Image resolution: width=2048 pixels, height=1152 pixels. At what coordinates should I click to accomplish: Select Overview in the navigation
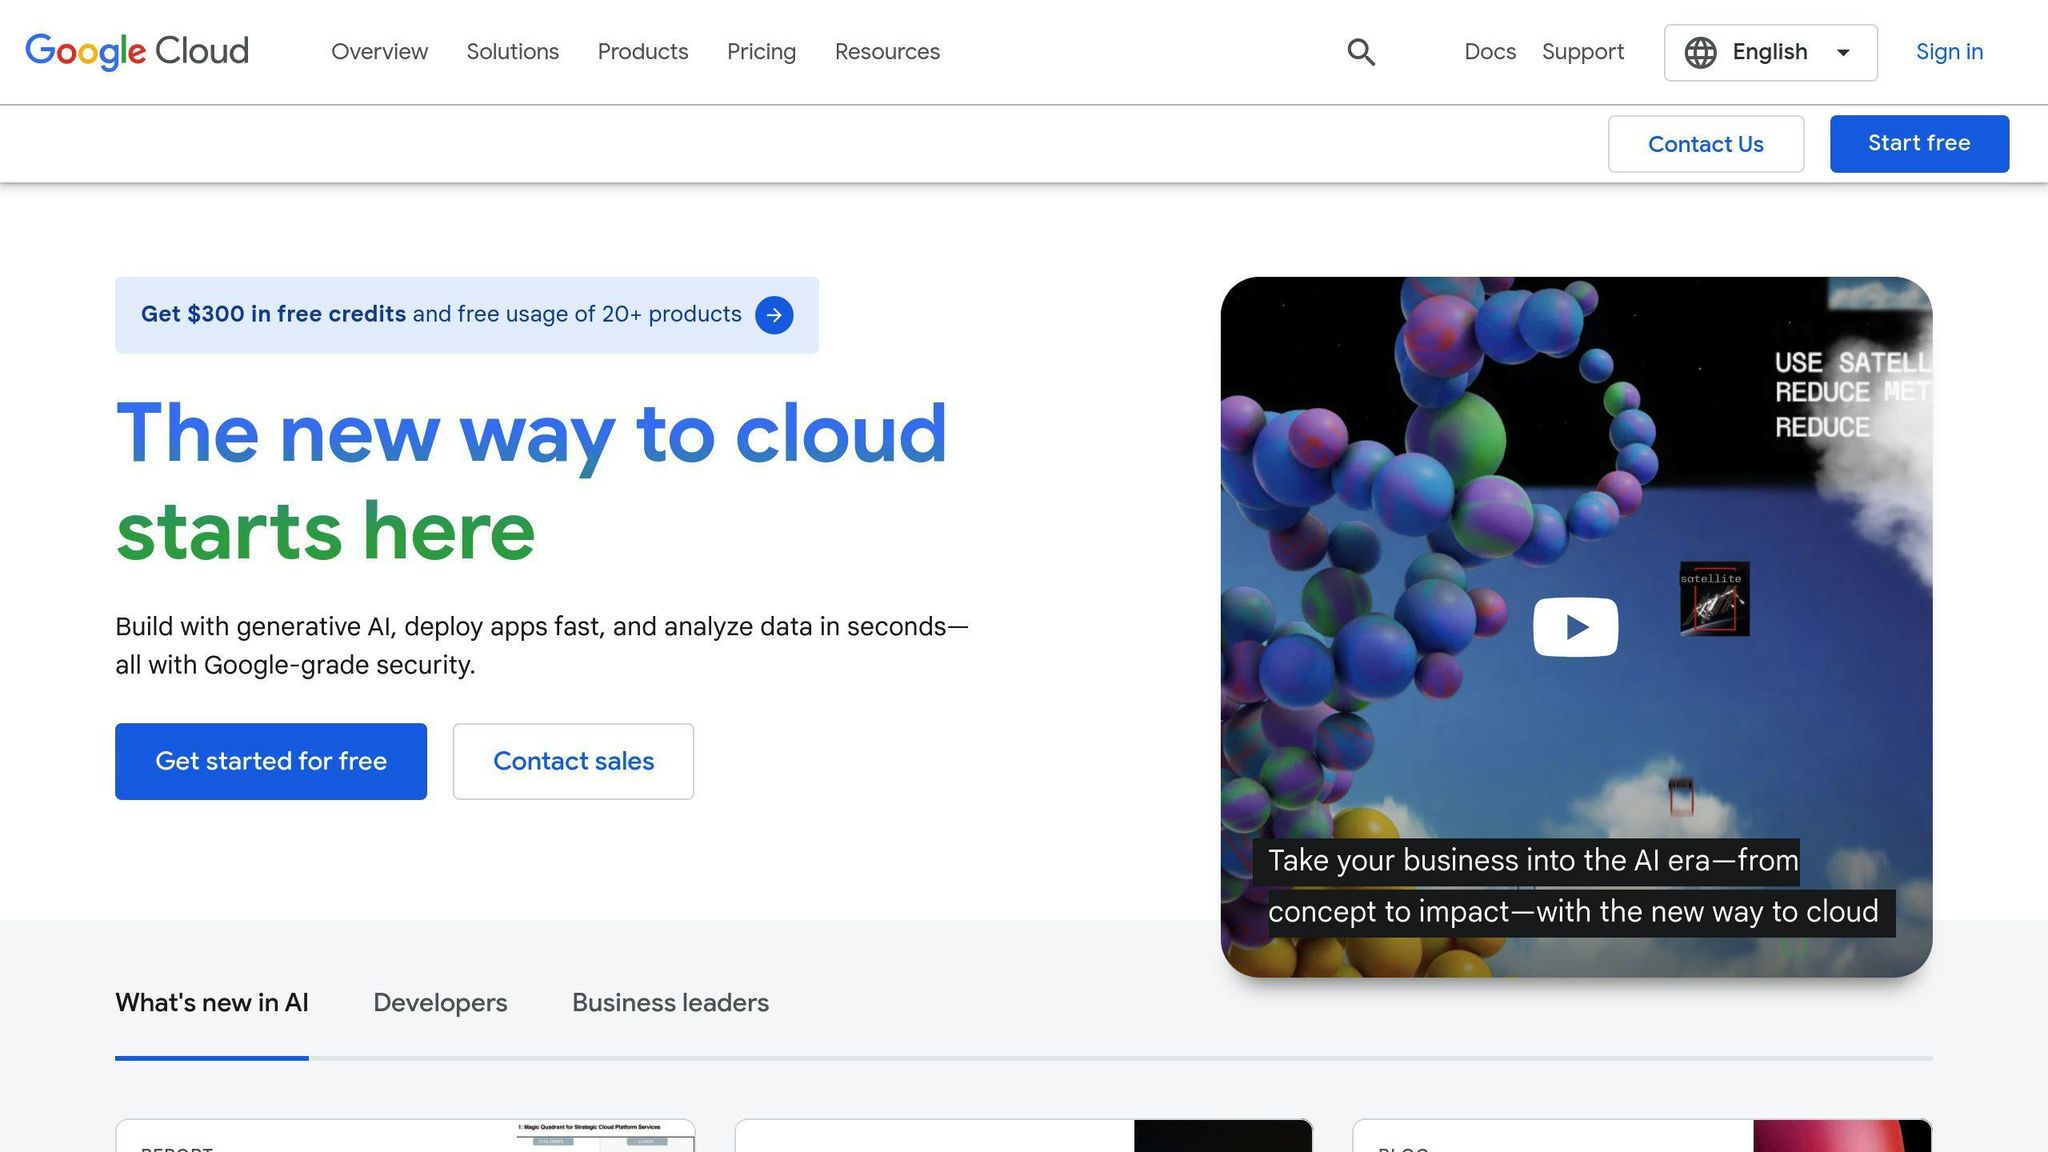[379, 51]
